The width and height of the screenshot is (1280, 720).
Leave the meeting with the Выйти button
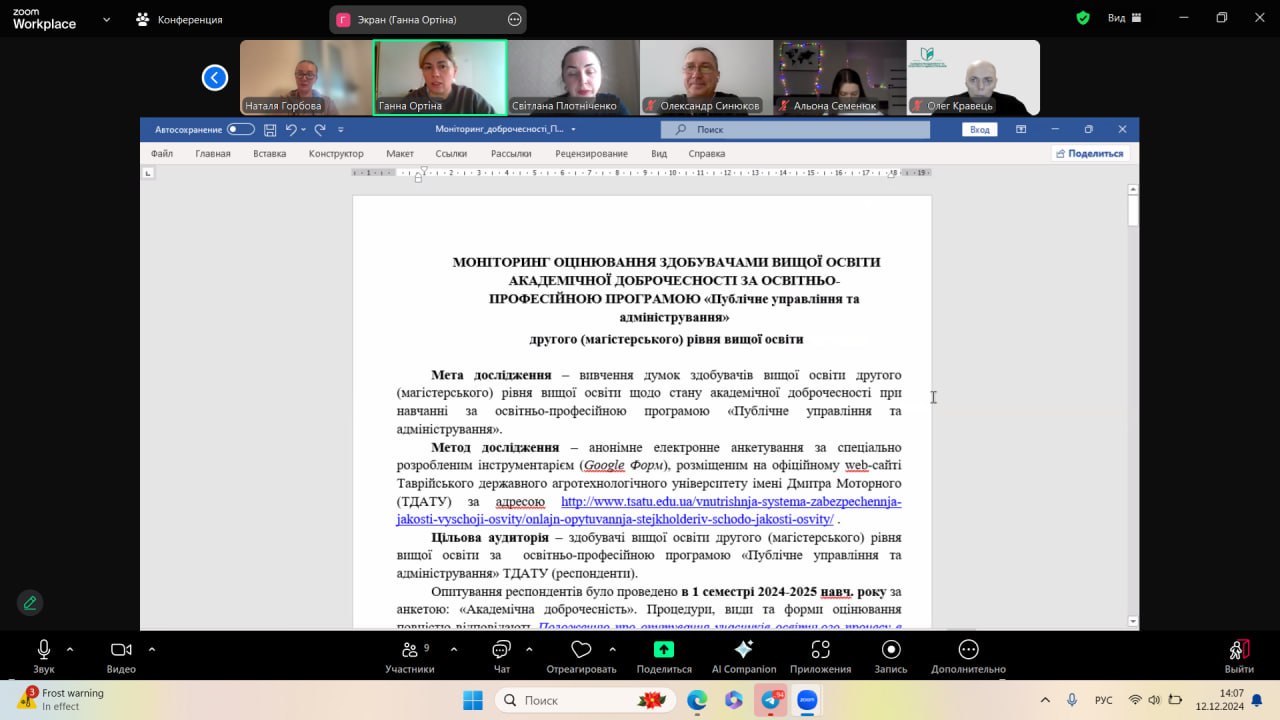click(x=1239, y=656)
